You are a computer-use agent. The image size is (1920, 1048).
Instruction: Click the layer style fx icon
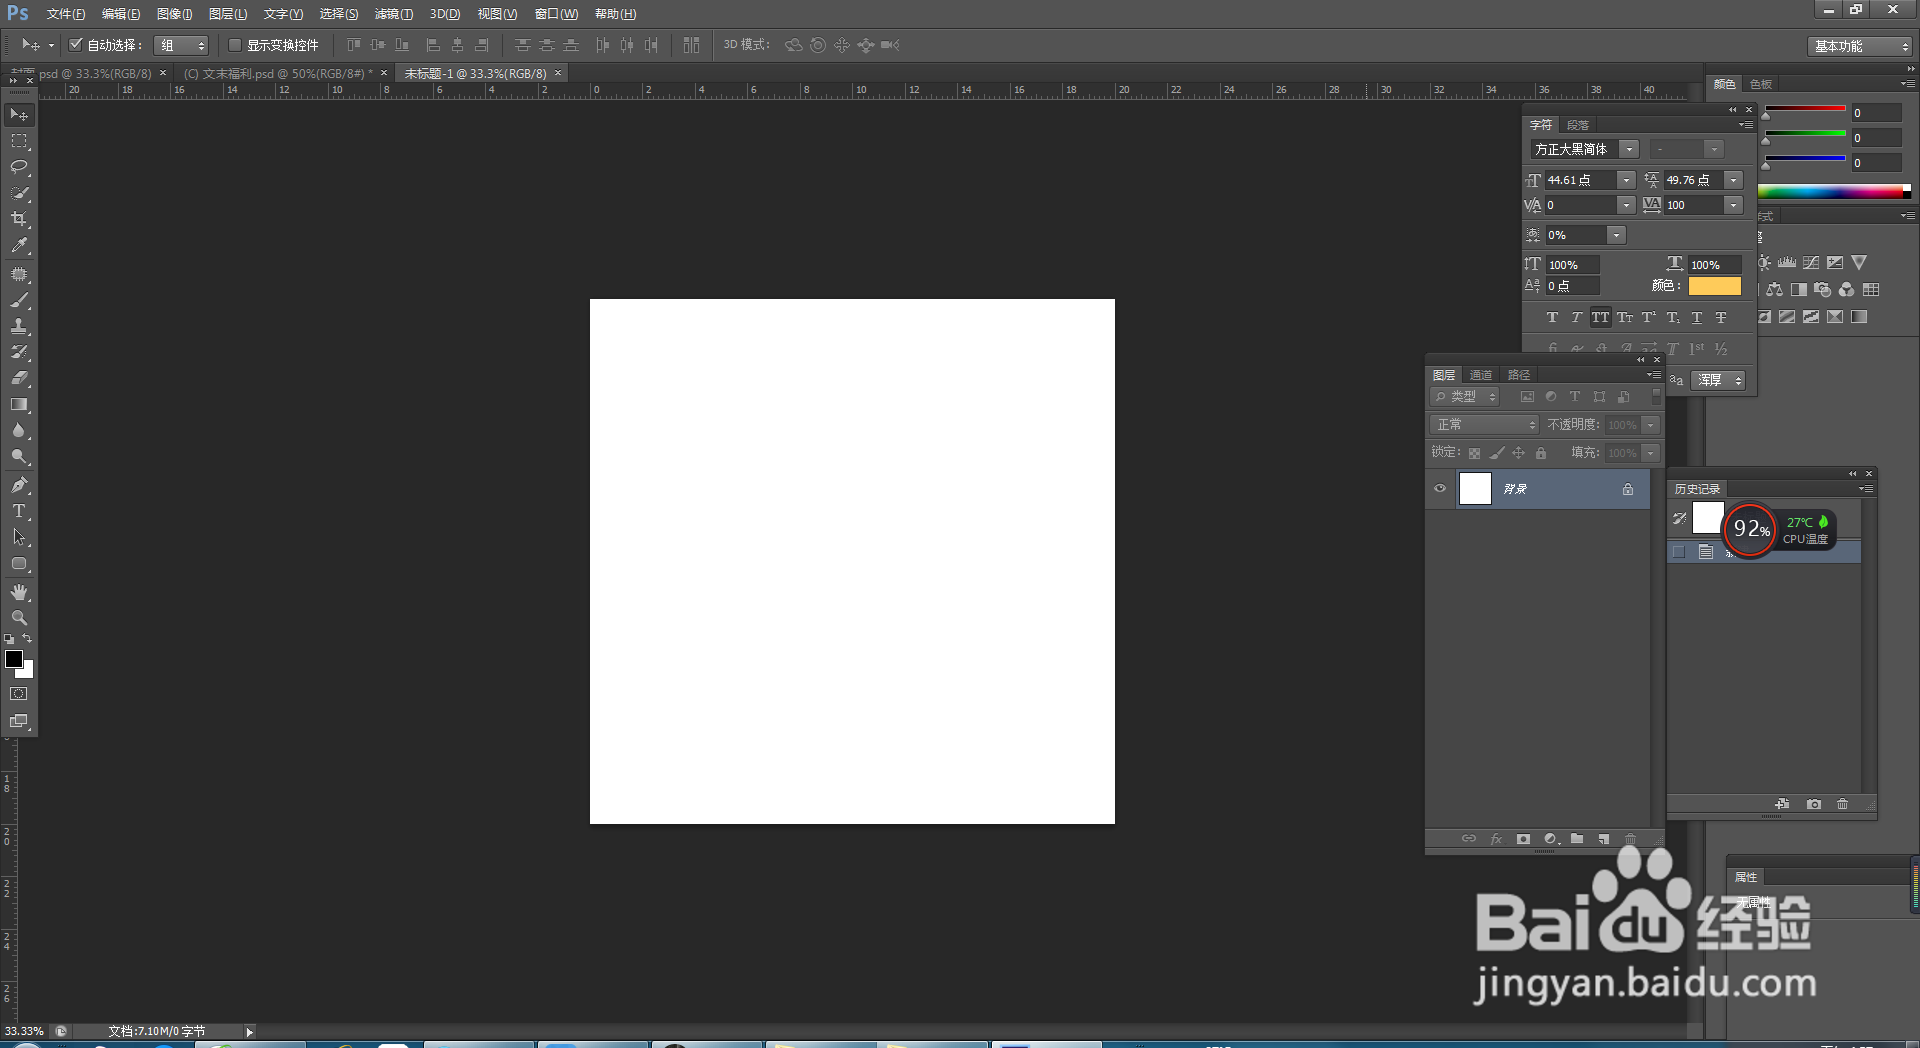(x=1496, y=839)
